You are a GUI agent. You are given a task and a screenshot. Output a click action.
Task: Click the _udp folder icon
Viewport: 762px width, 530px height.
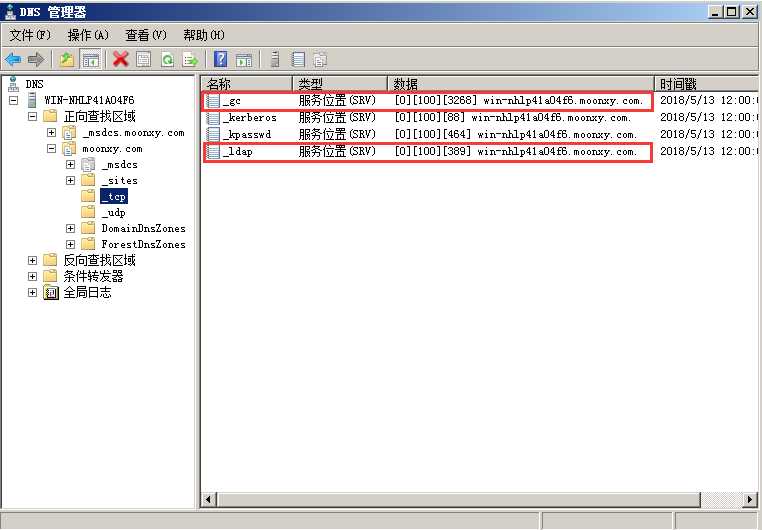pos(88,212)
